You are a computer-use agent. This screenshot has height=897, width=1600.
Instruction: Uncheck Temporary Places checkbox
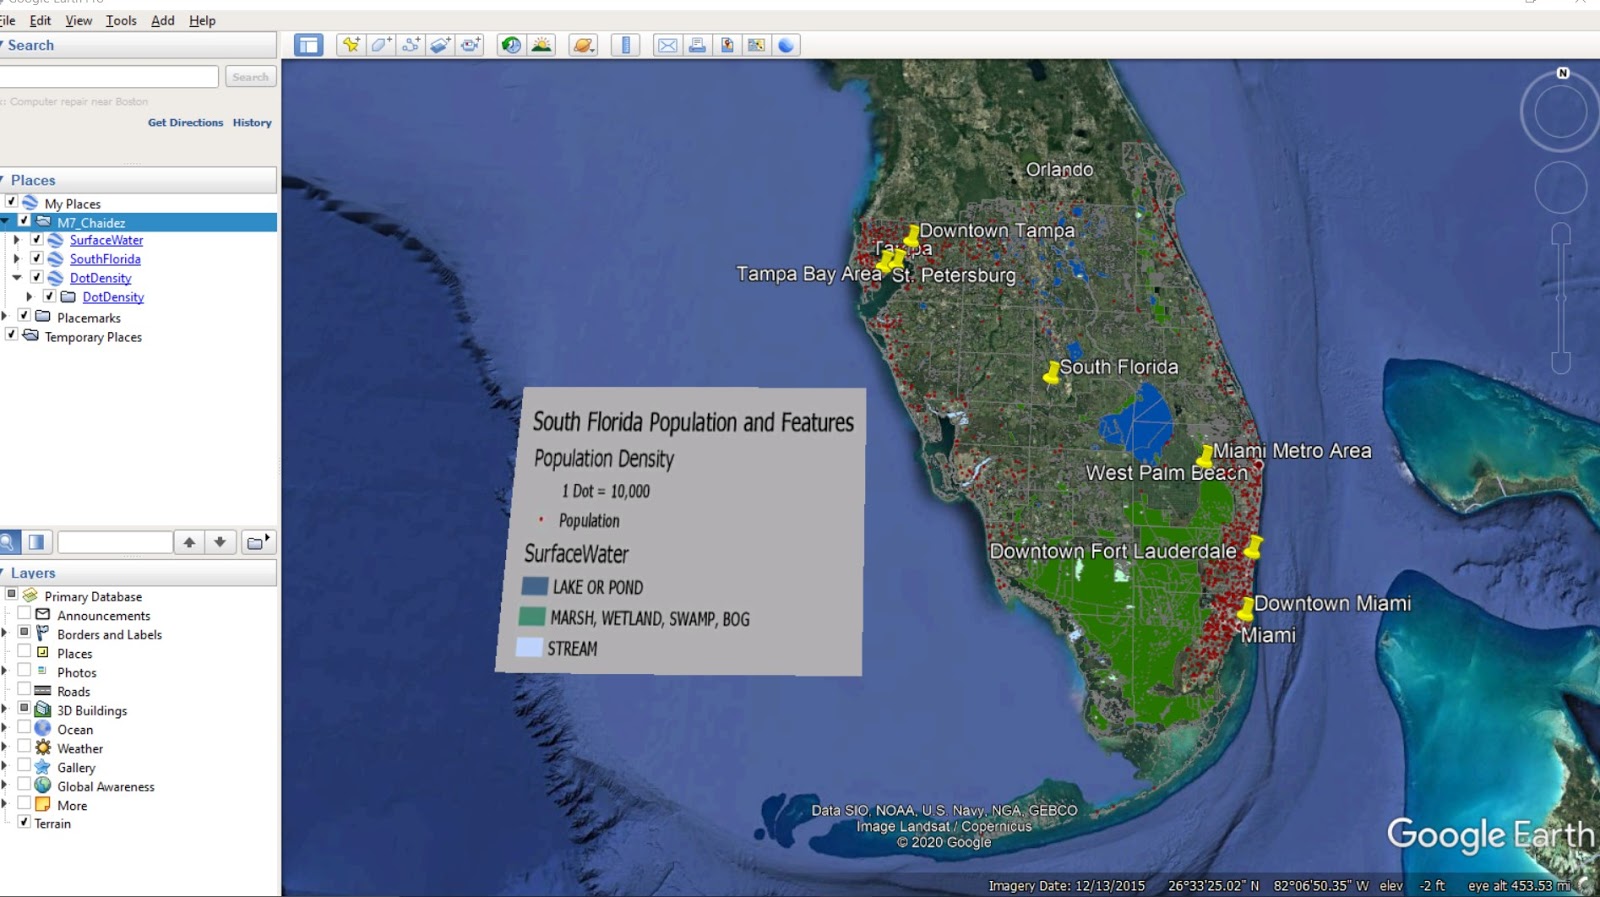point(12,335)
